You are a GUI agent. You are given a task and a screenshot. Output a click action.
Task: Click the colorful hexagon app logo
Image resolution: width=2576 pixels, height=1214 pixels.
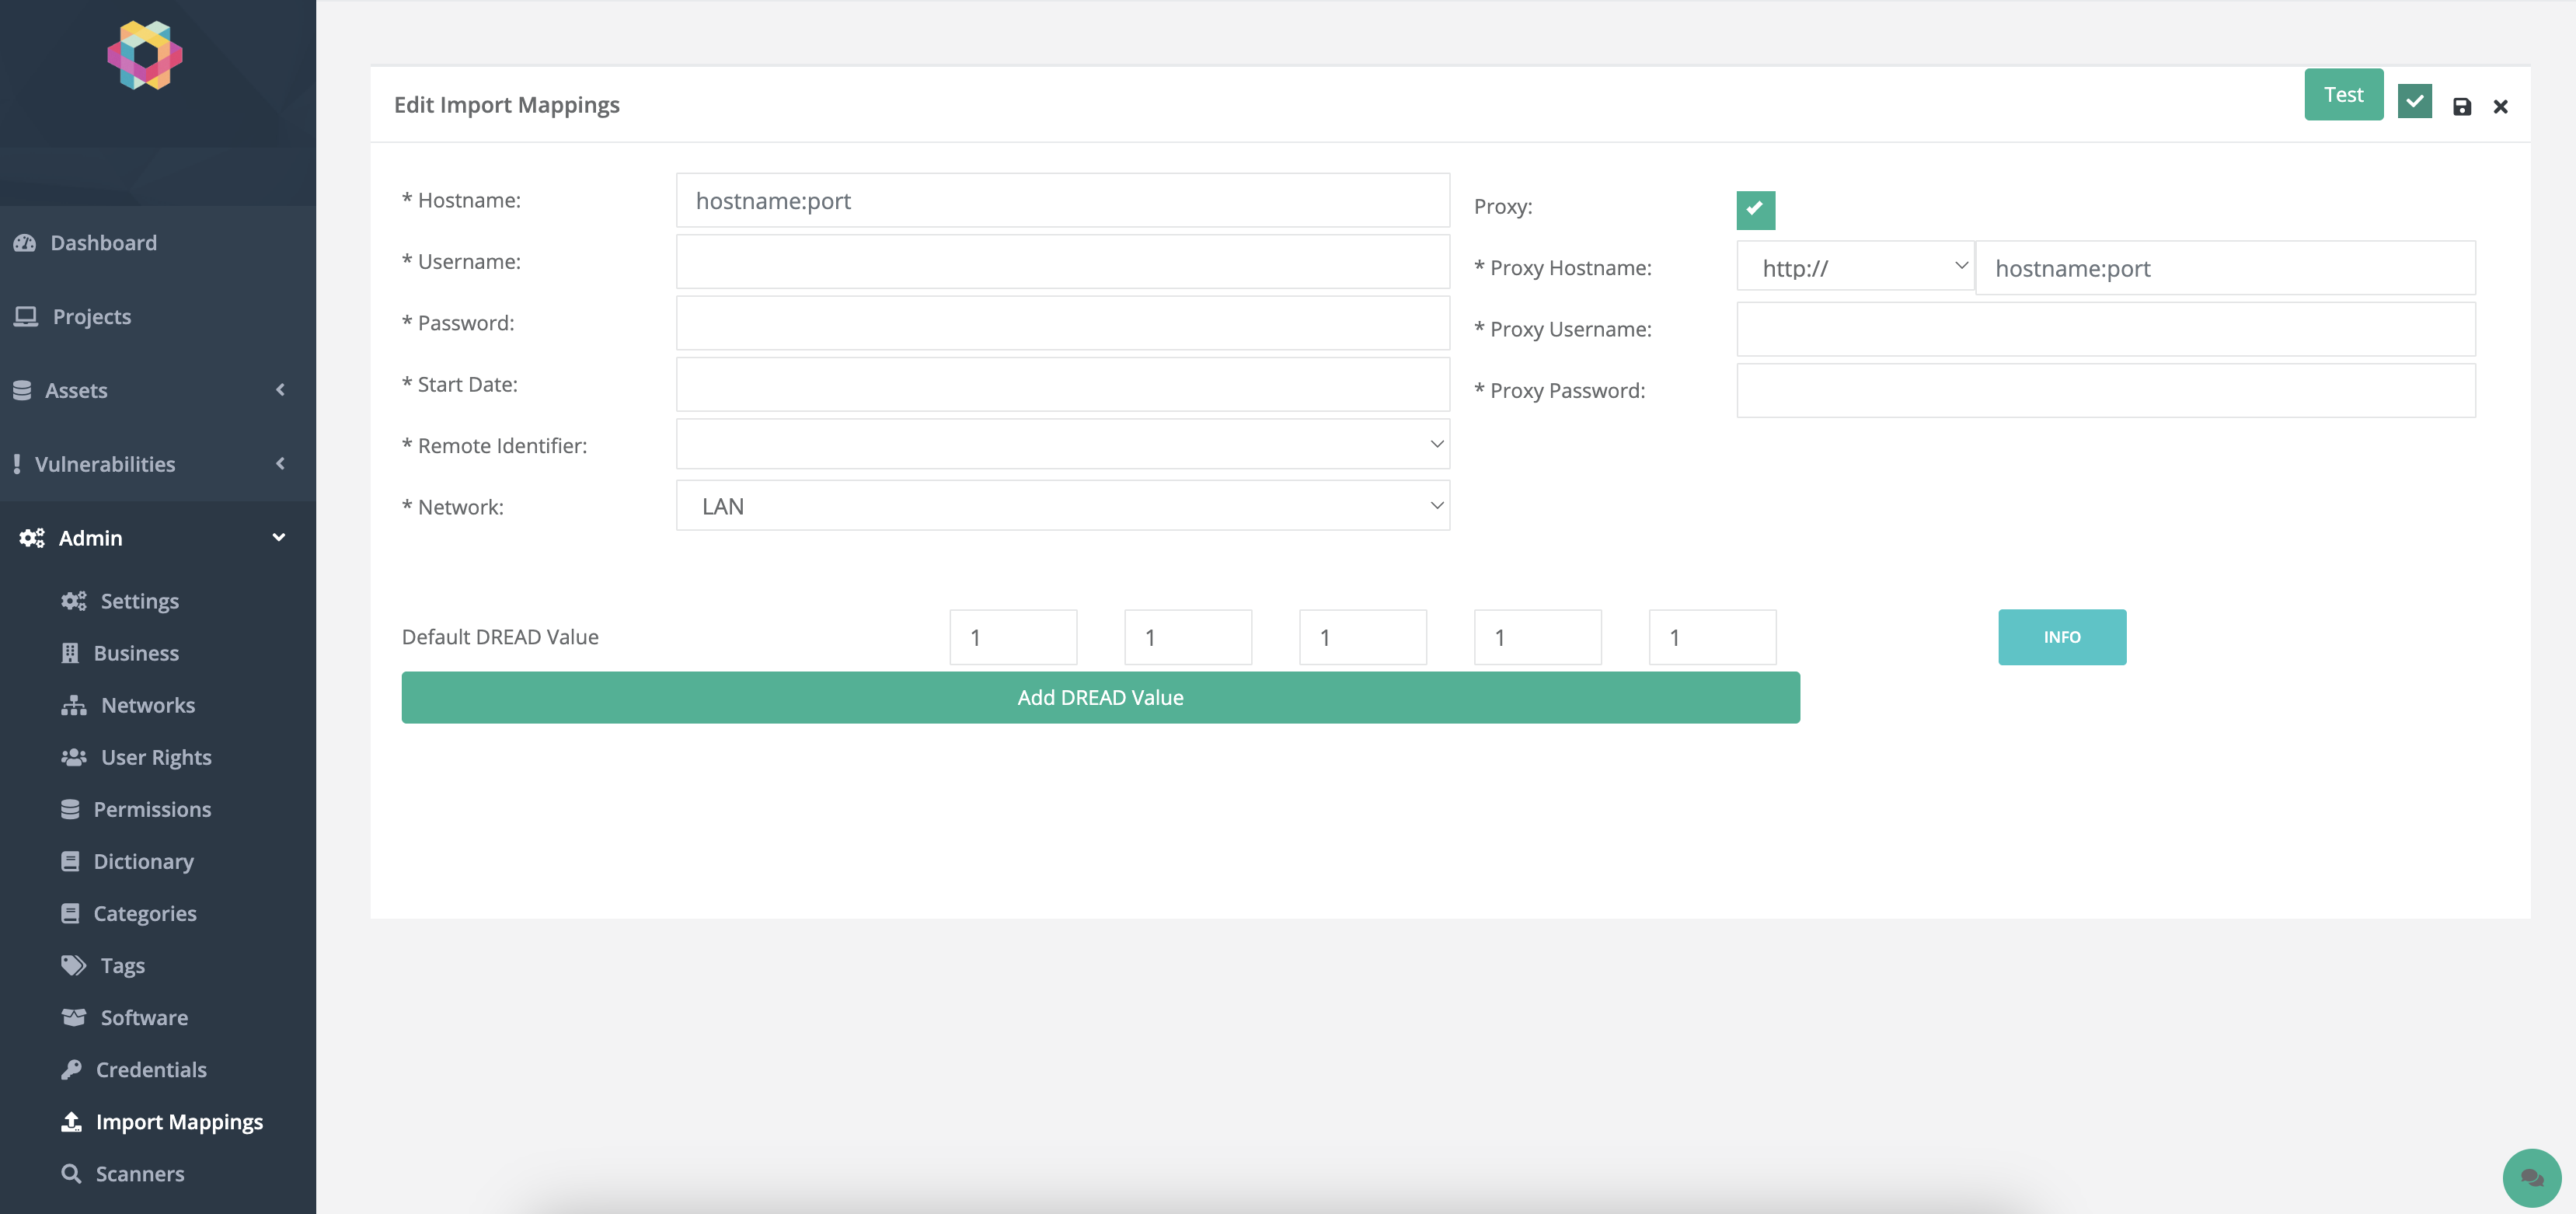click(x=145, y=55)
